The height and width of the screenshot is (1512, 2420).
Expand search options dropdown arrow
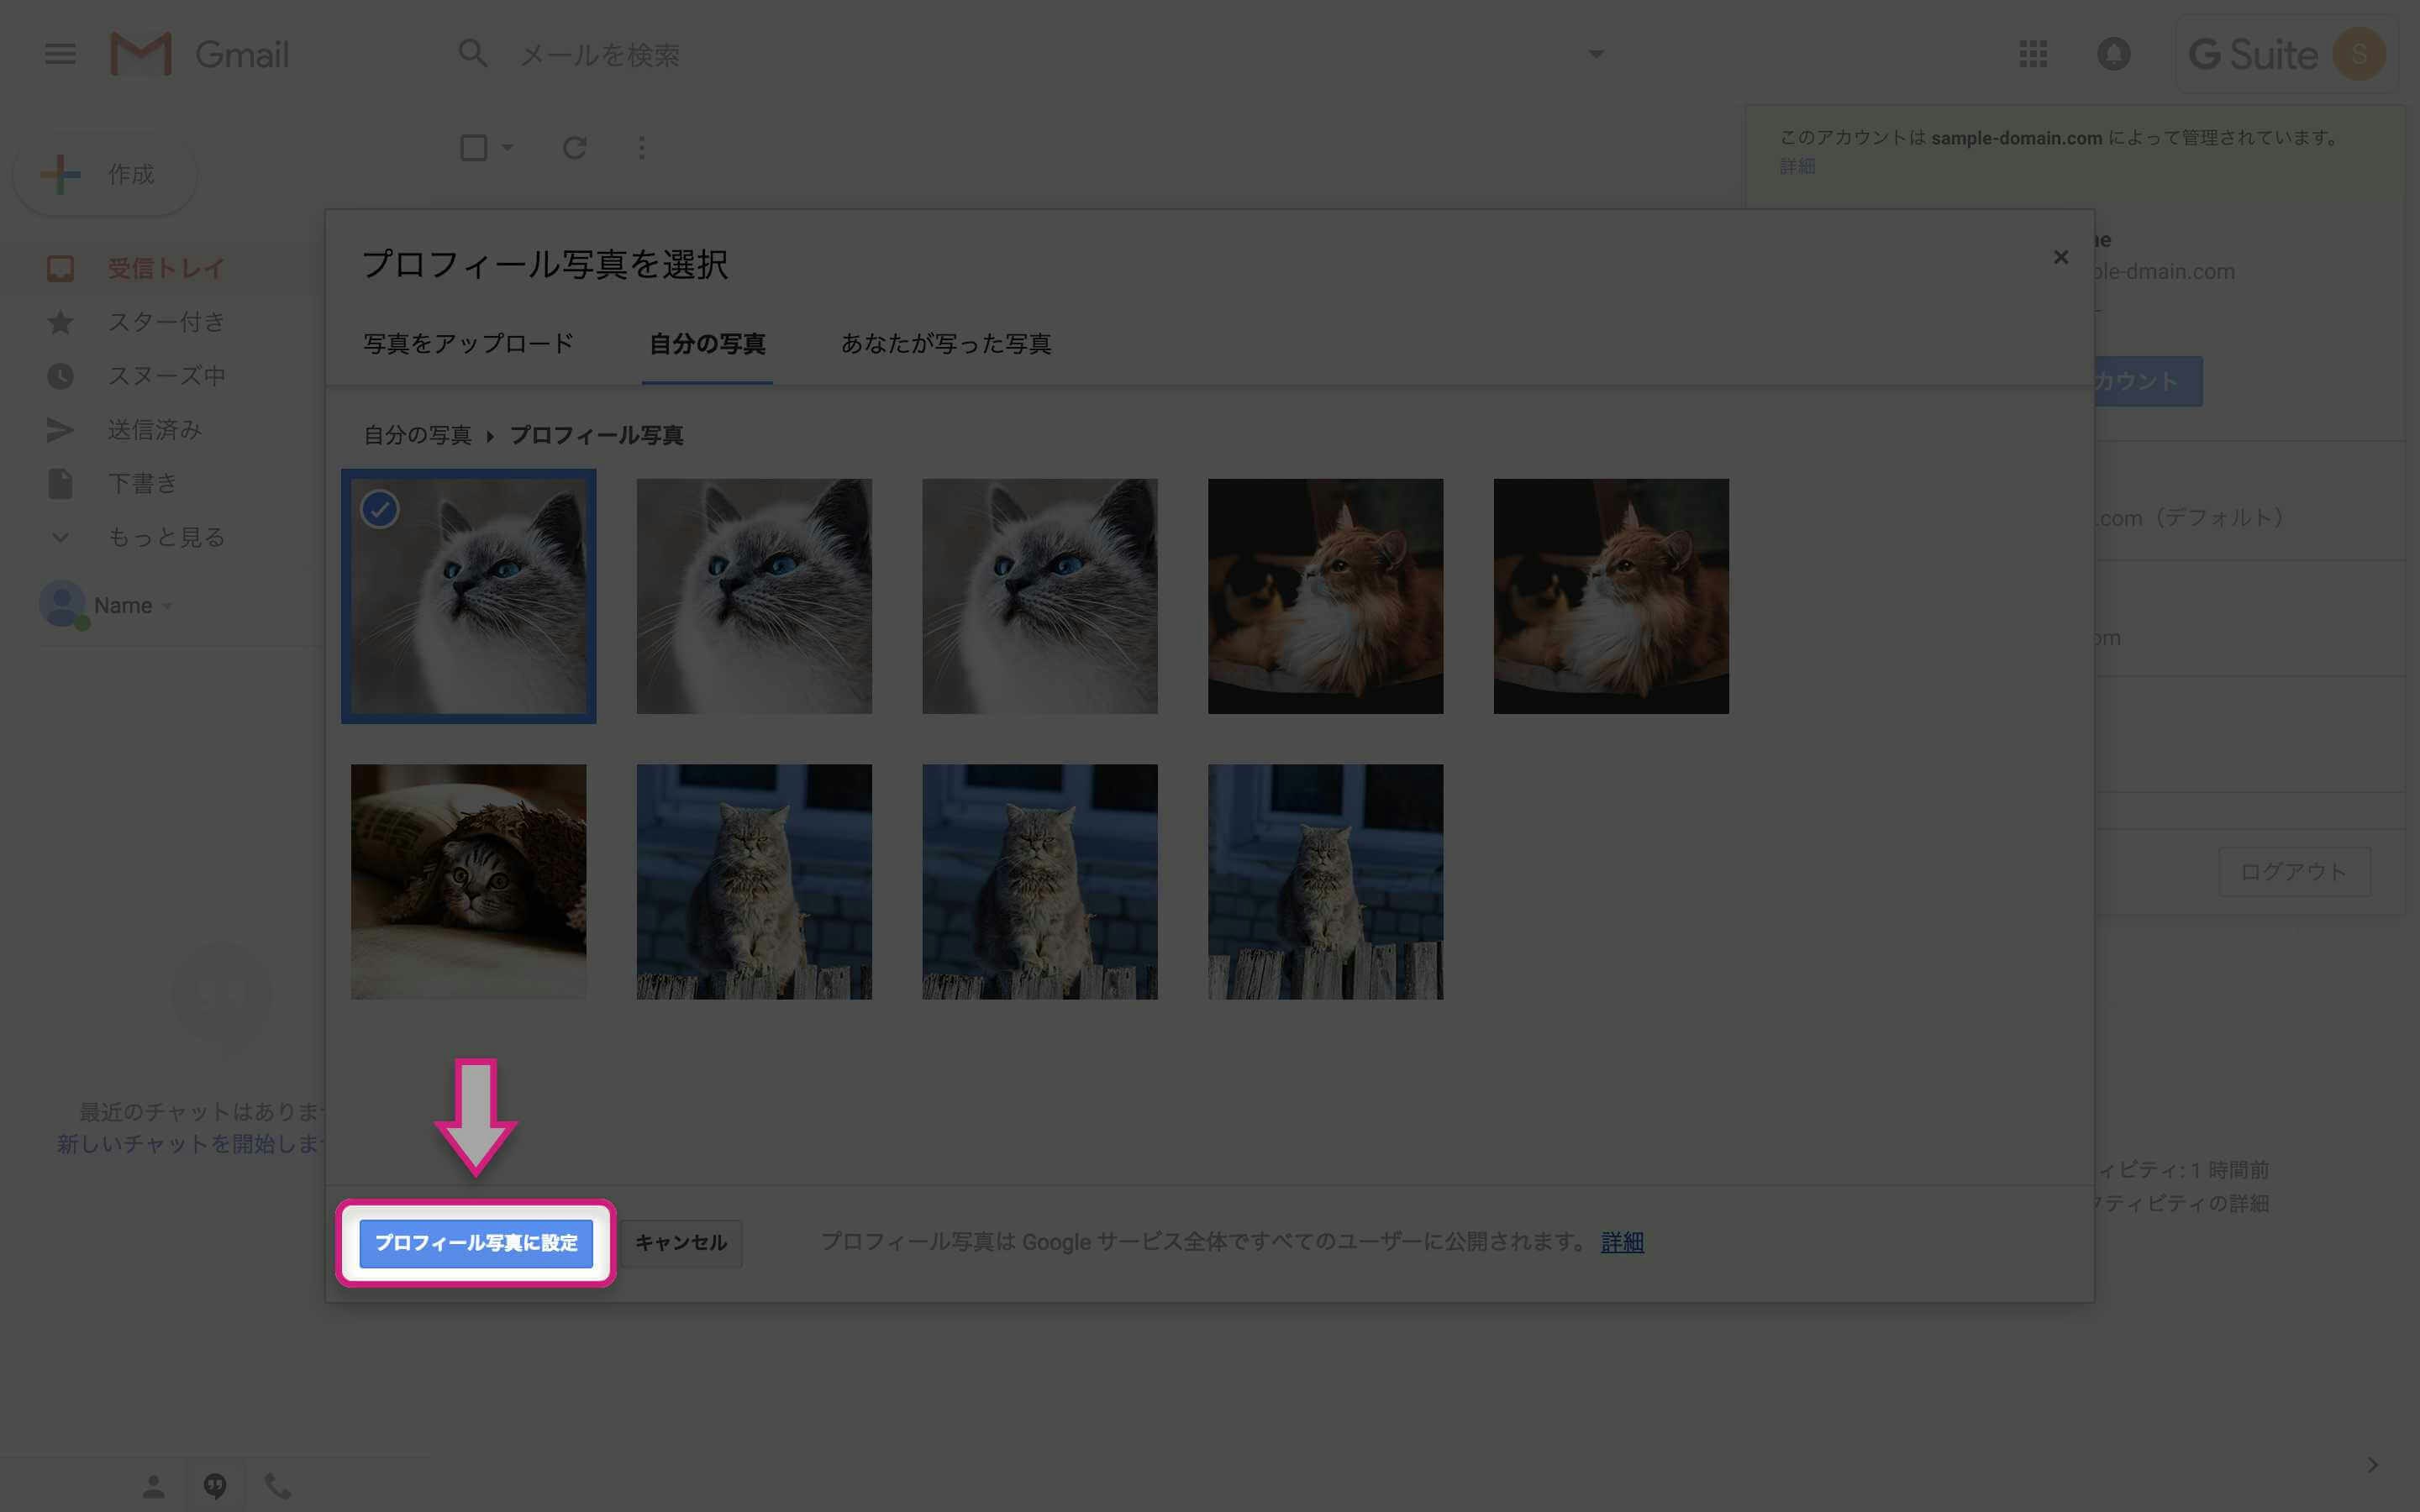tap(1596, 54)
